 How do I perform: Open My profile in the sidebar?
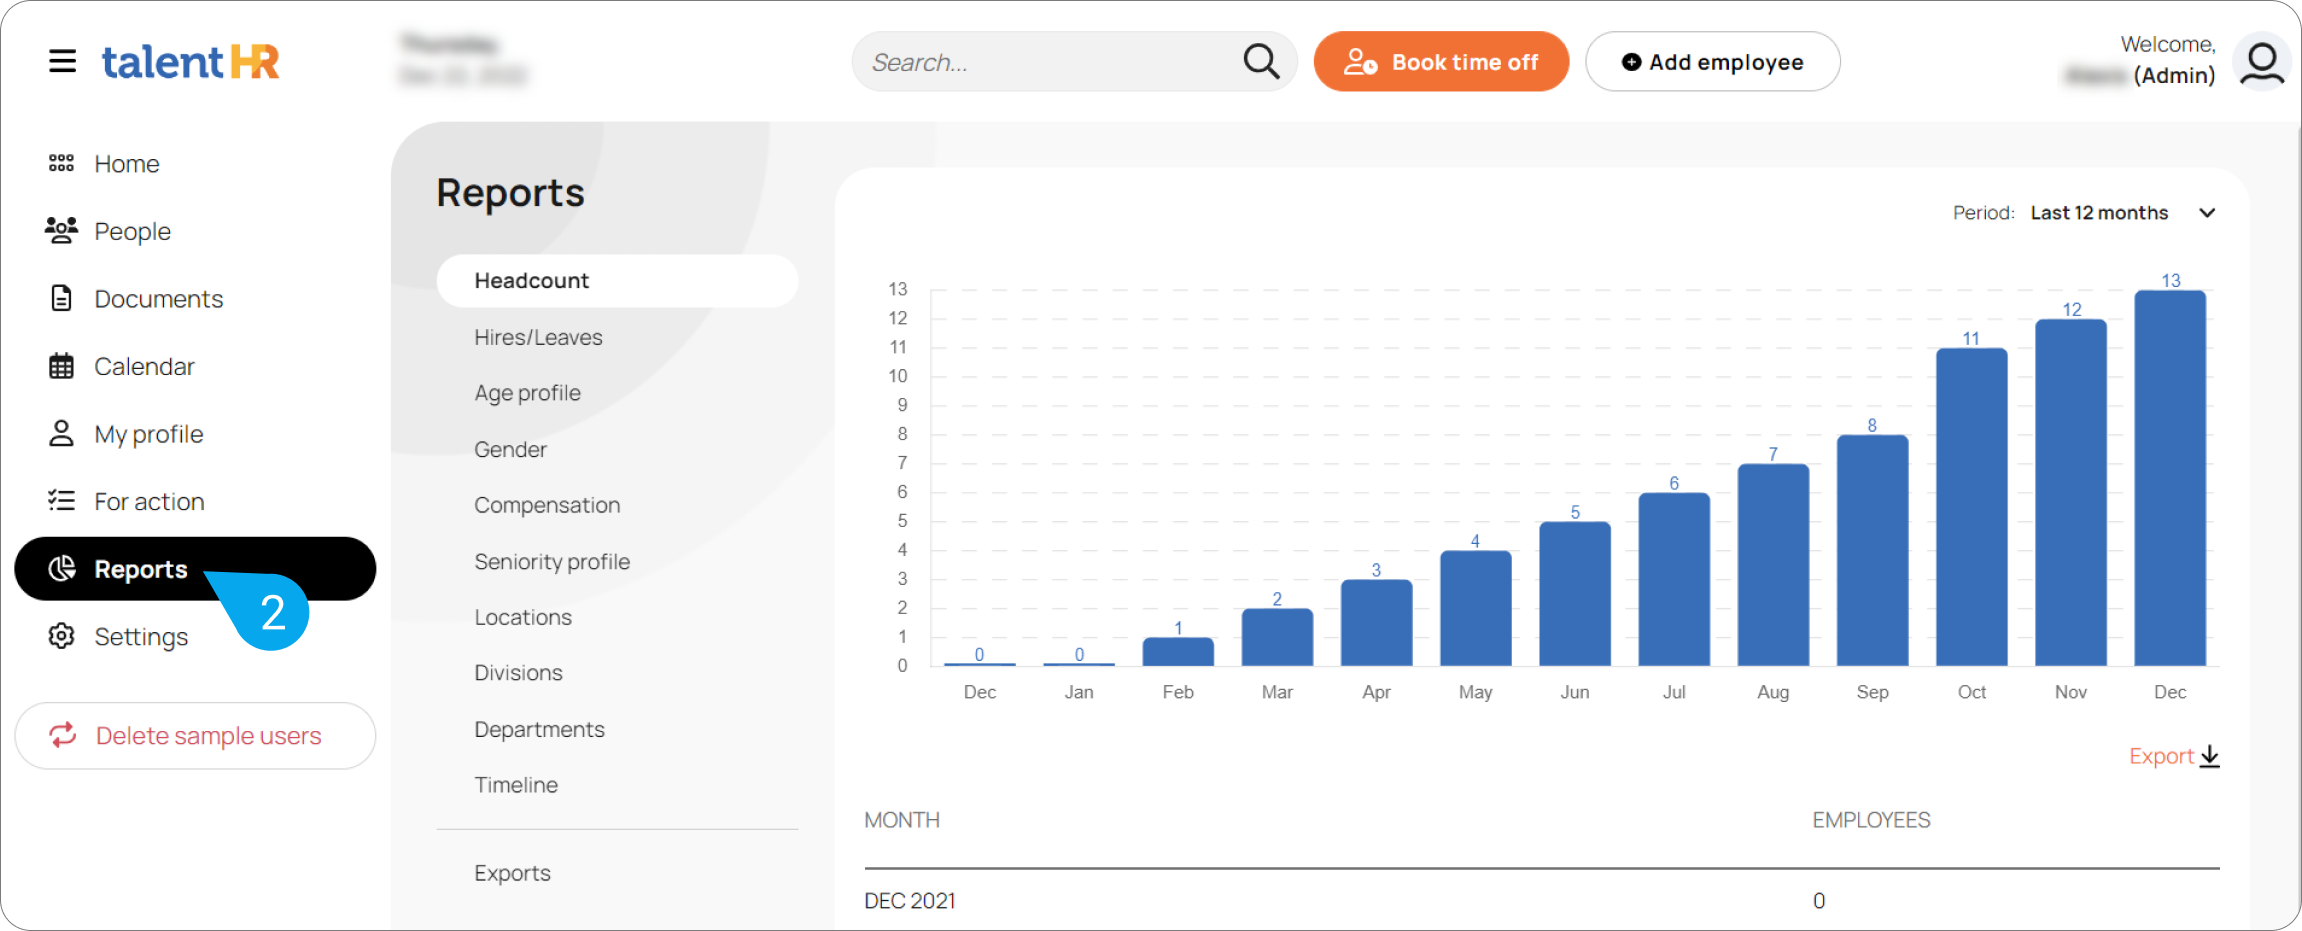[x=148, y=433]
